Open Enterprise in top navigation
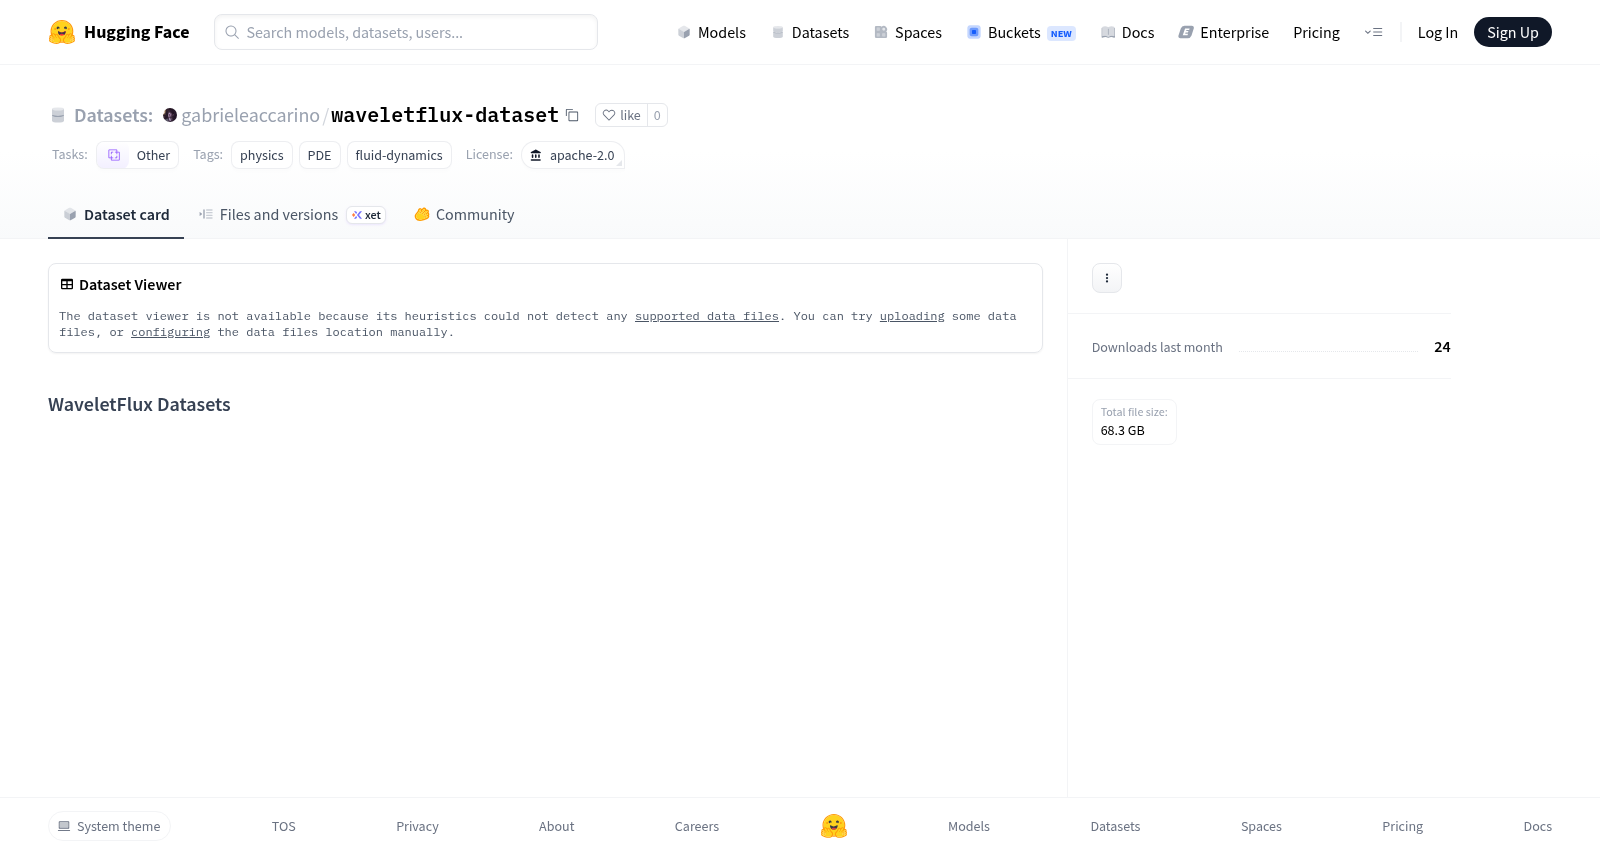The height and width of the screenshot is (861, 1600). 1224,32
